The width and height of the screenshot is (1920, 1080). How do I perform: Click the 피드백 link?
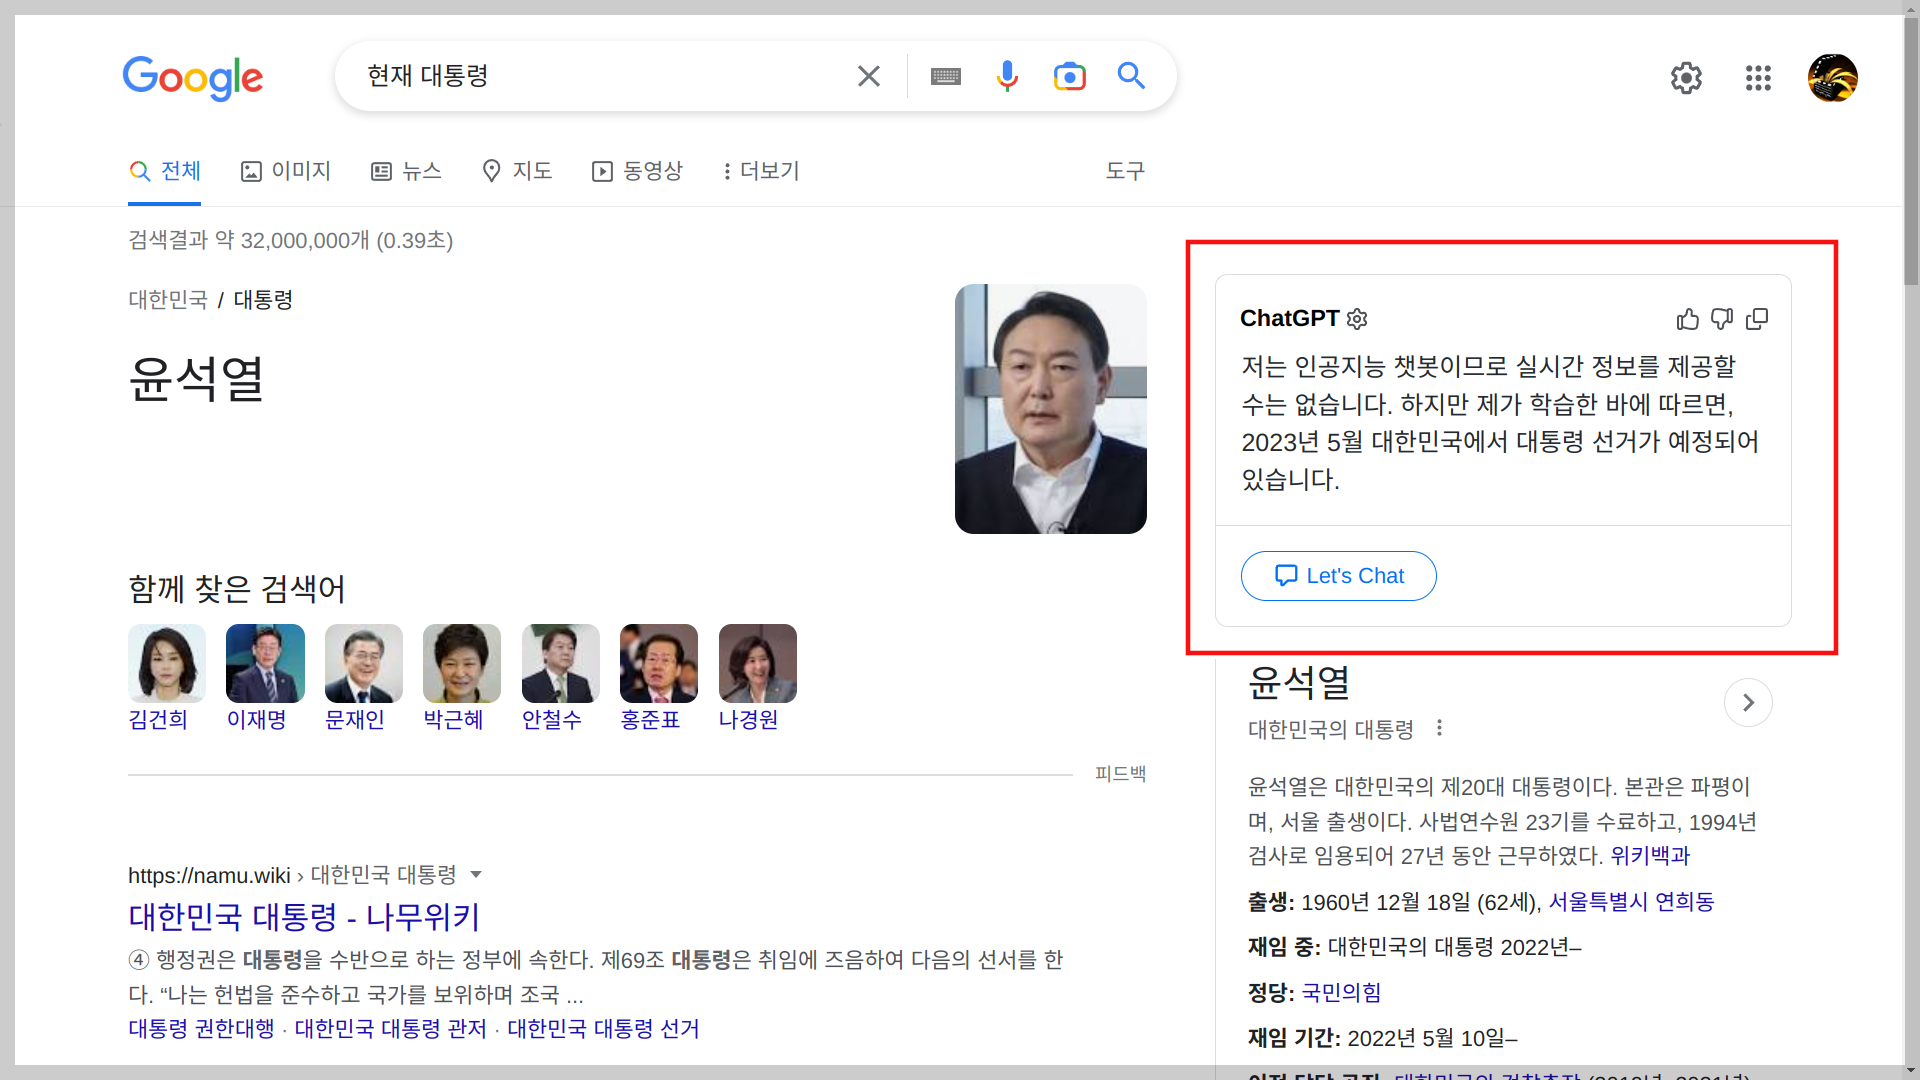[x=1120, y=773]
